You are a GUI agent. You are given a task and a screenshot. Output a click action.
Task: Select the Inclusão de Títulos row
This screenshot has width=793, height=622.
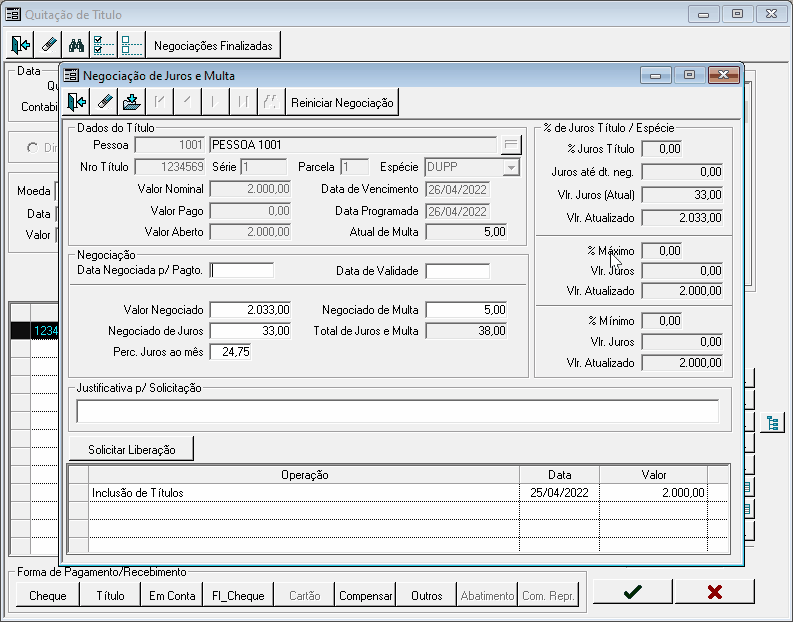(x=300, y=493)
